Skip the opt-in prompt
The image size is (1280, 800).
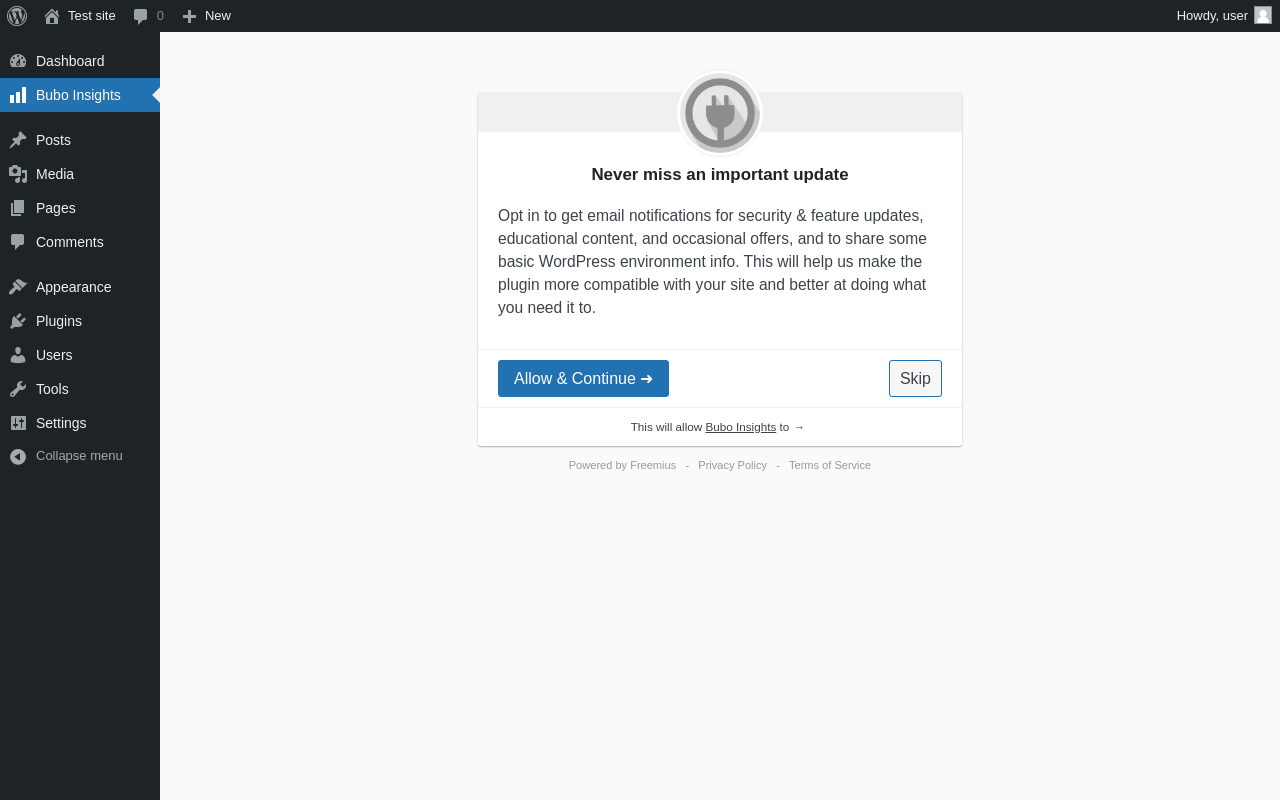(915, 378)
